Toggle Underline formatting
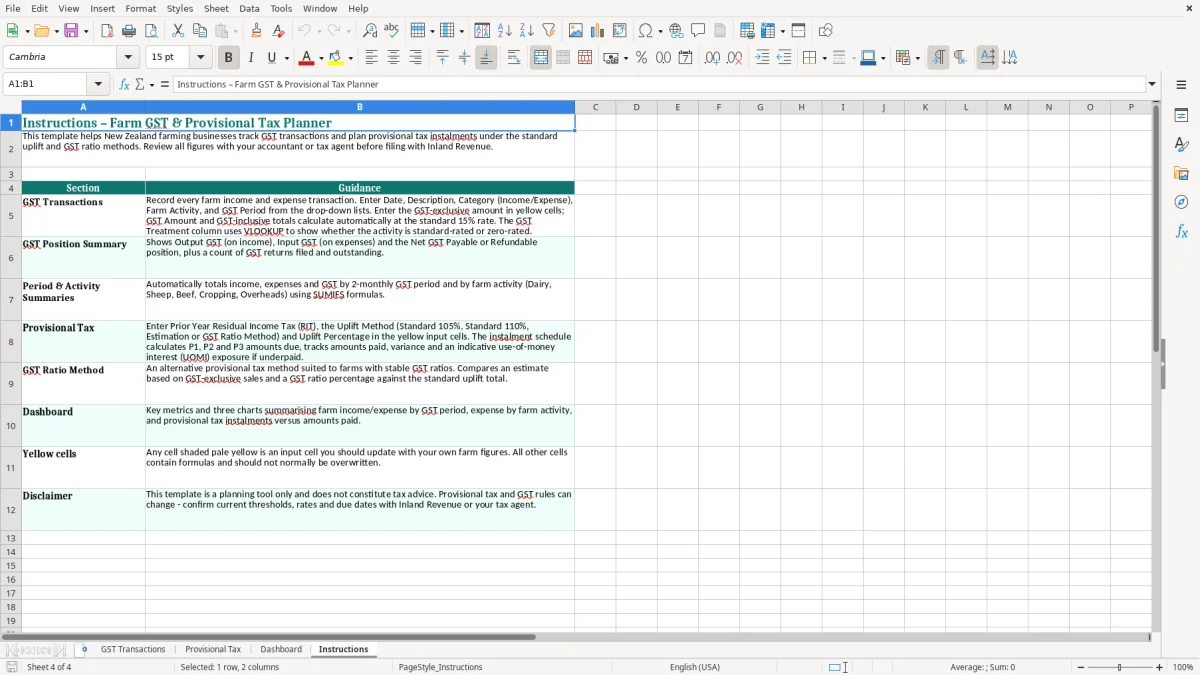The image size is (1200, 675). tap(271, 58)
